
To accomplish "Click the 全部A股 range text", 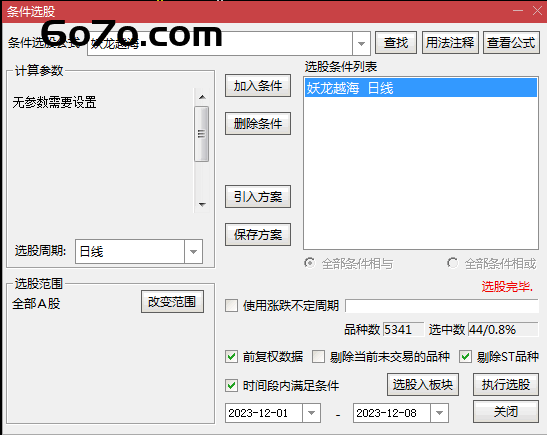I will pyautogui.click(x=36, y=303).
